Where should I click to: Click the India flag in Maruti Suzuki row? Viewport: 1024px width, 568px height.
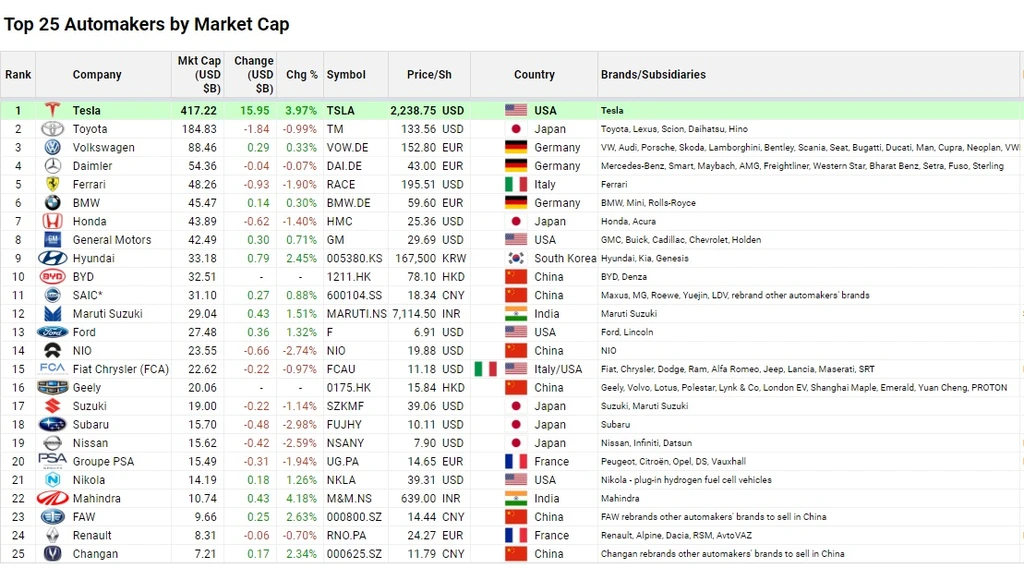tap(516, 313)
